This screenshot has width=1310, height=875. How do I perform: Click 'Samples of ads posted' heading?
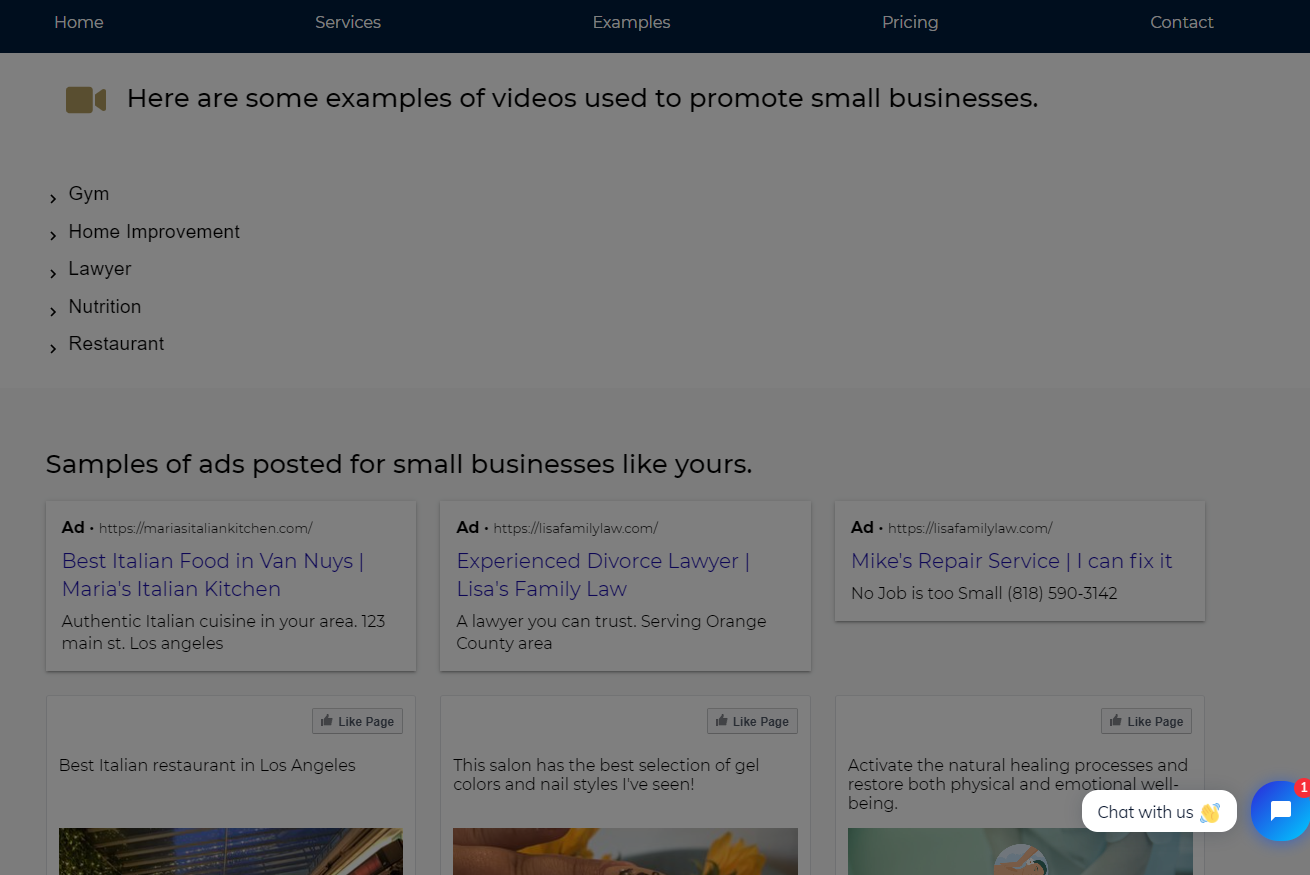[399, 465]
